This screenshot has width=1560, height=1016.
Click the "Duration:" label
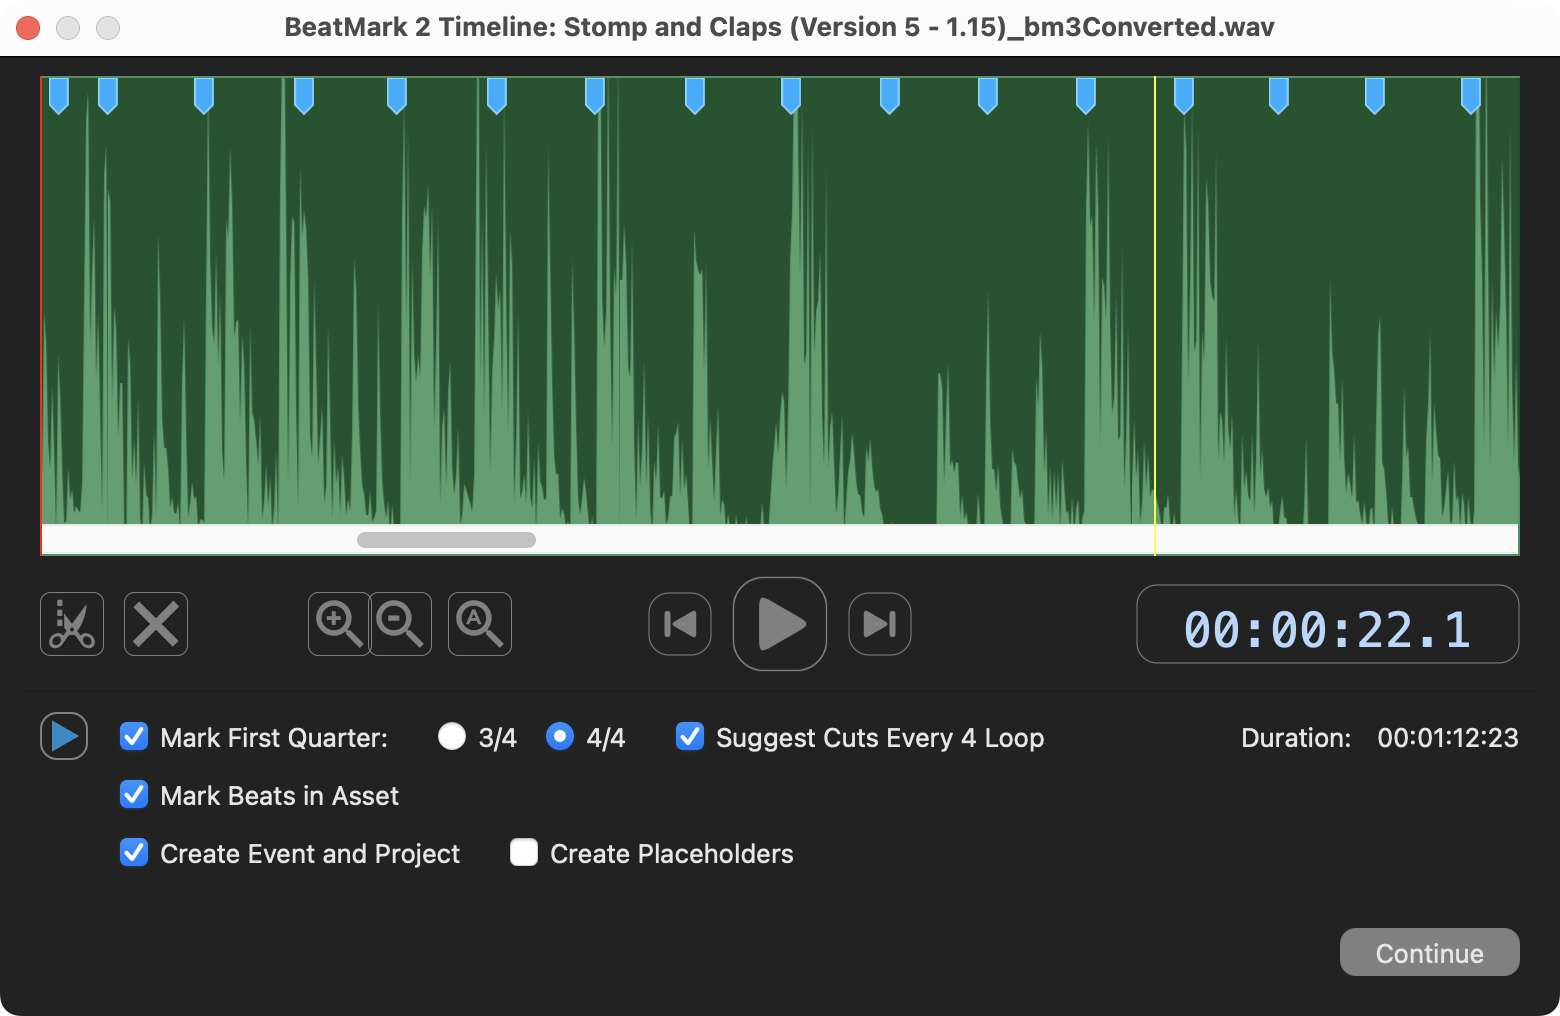pyautogui.click(x=1296, y=738)
